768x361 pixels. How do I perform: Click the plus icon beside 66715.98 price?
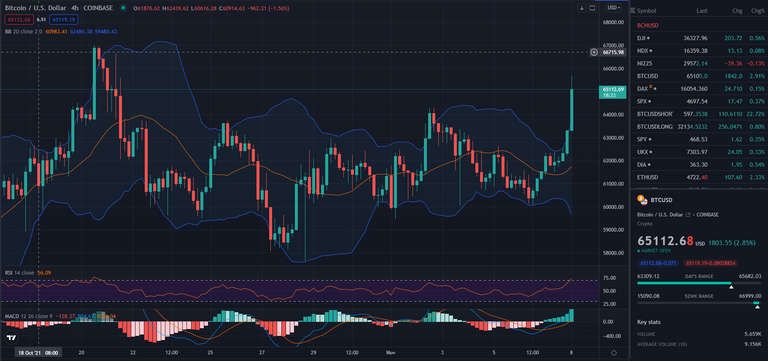[594, 52]
